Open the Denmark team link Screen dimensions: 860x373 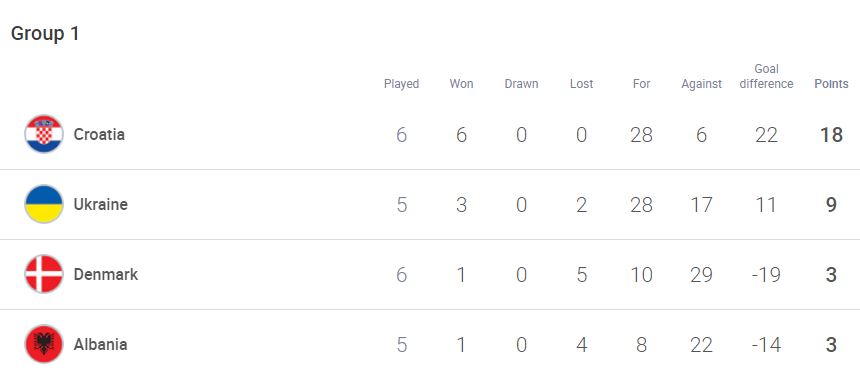(106, 274)
